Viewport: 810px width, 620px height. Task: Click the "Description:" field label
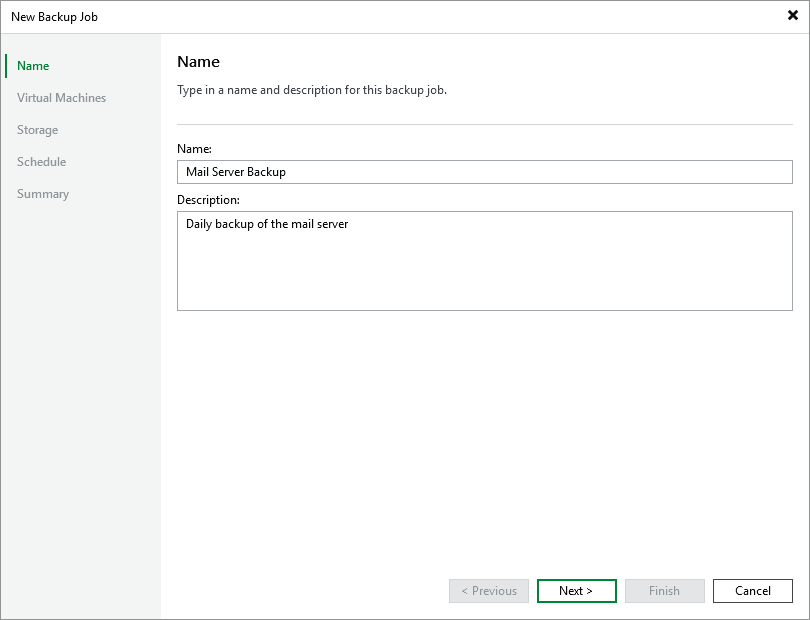[208, 200]
